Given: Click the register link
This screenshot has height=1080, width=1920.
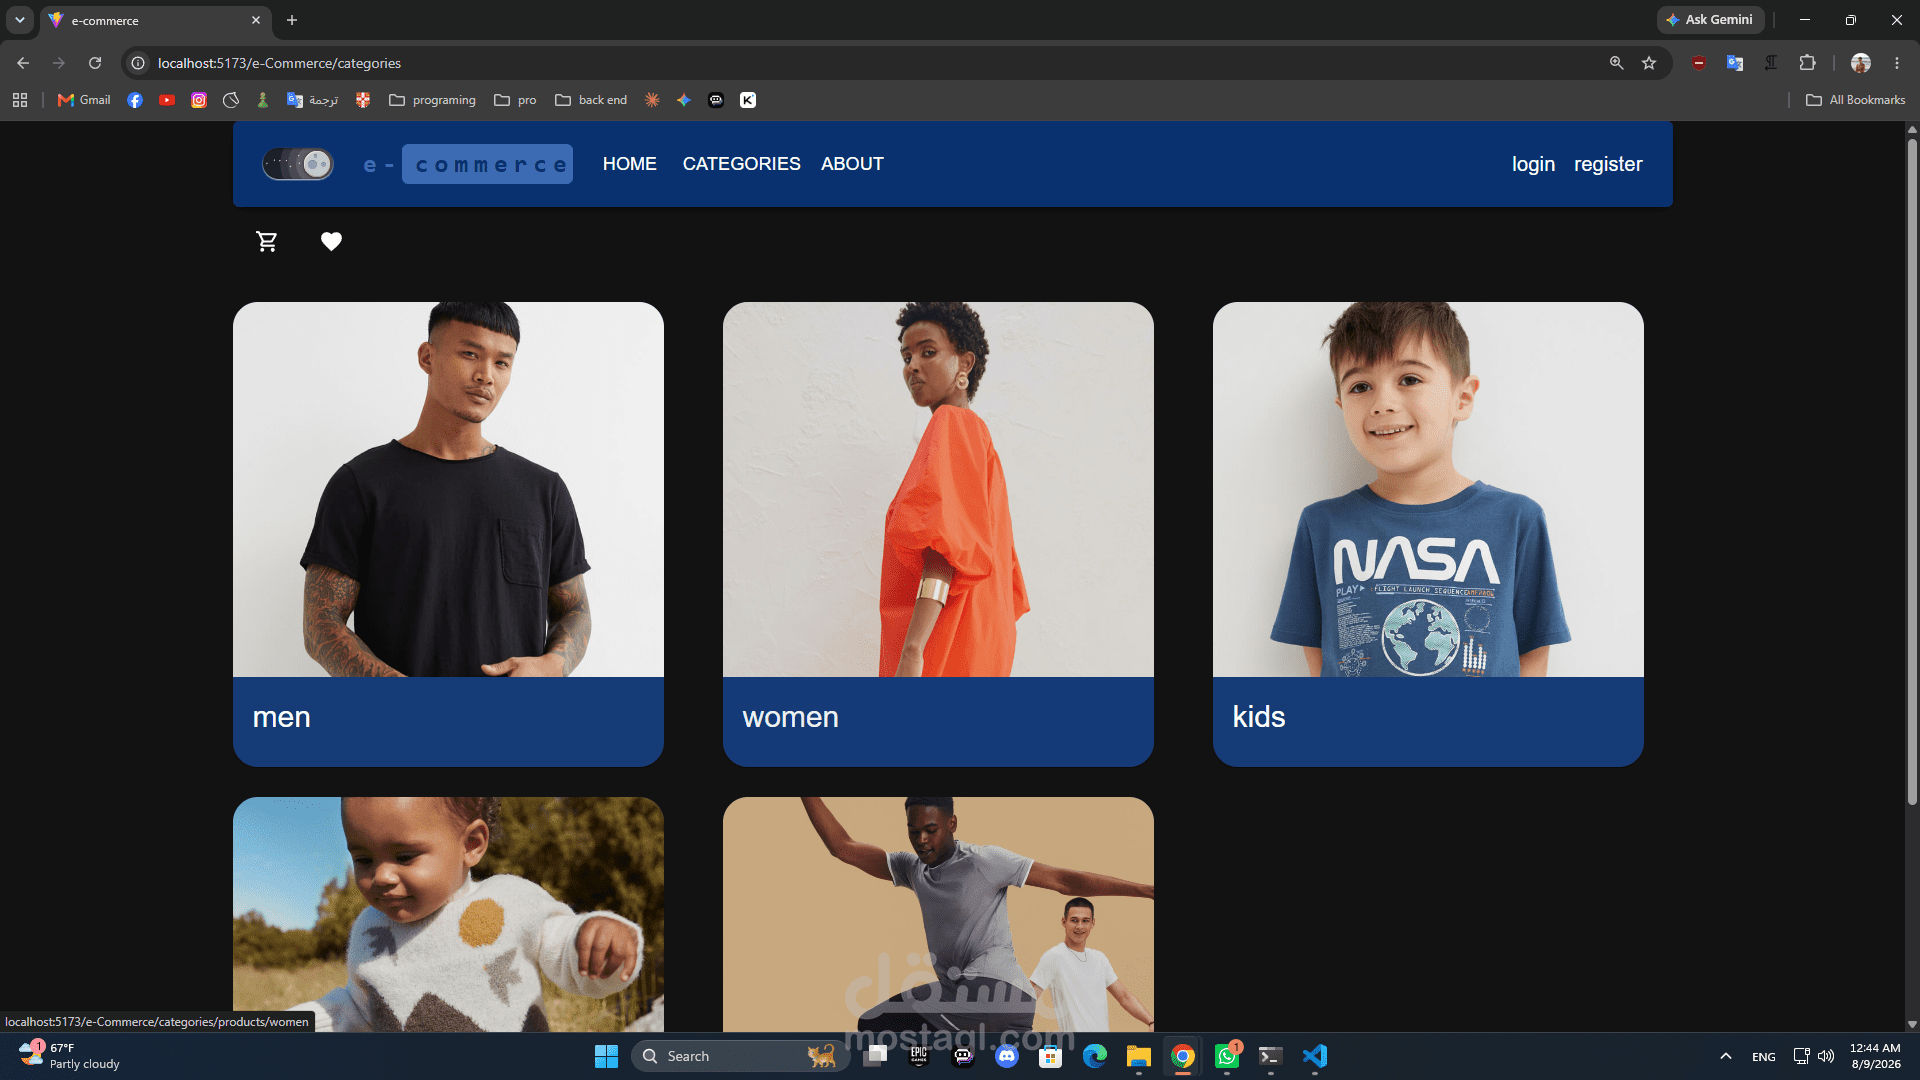Looking at the screenshot, I should (1608, 164).
